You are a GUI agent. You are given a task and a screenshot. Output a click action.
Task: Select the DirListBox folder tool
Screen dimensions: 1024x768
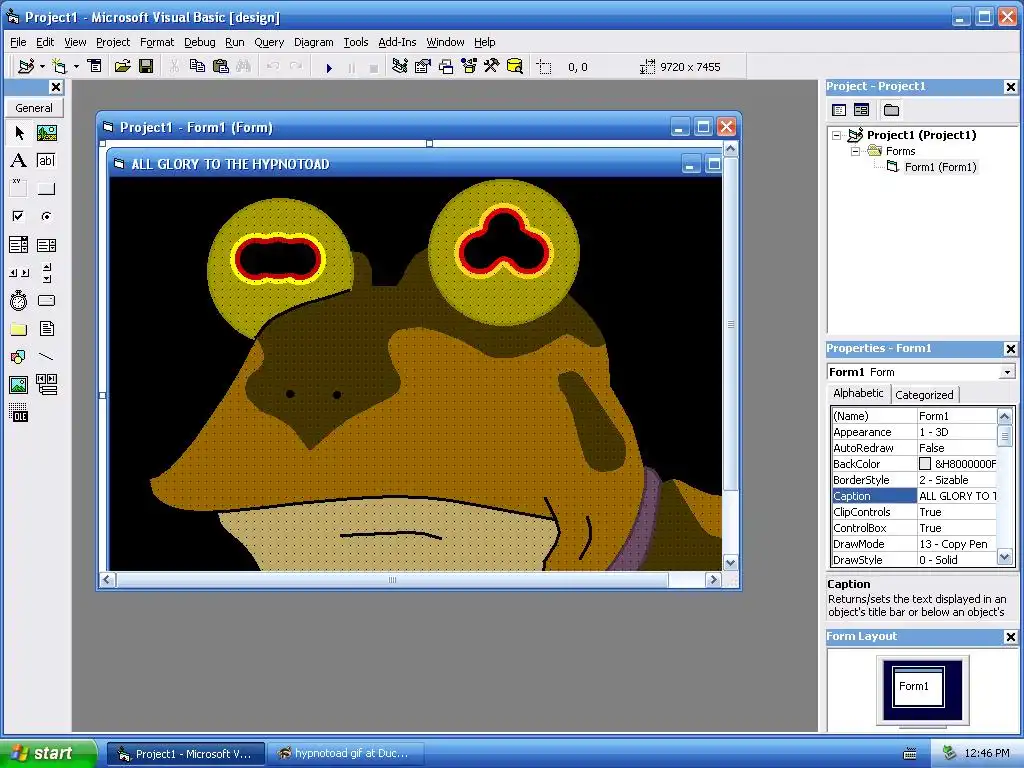19,328
